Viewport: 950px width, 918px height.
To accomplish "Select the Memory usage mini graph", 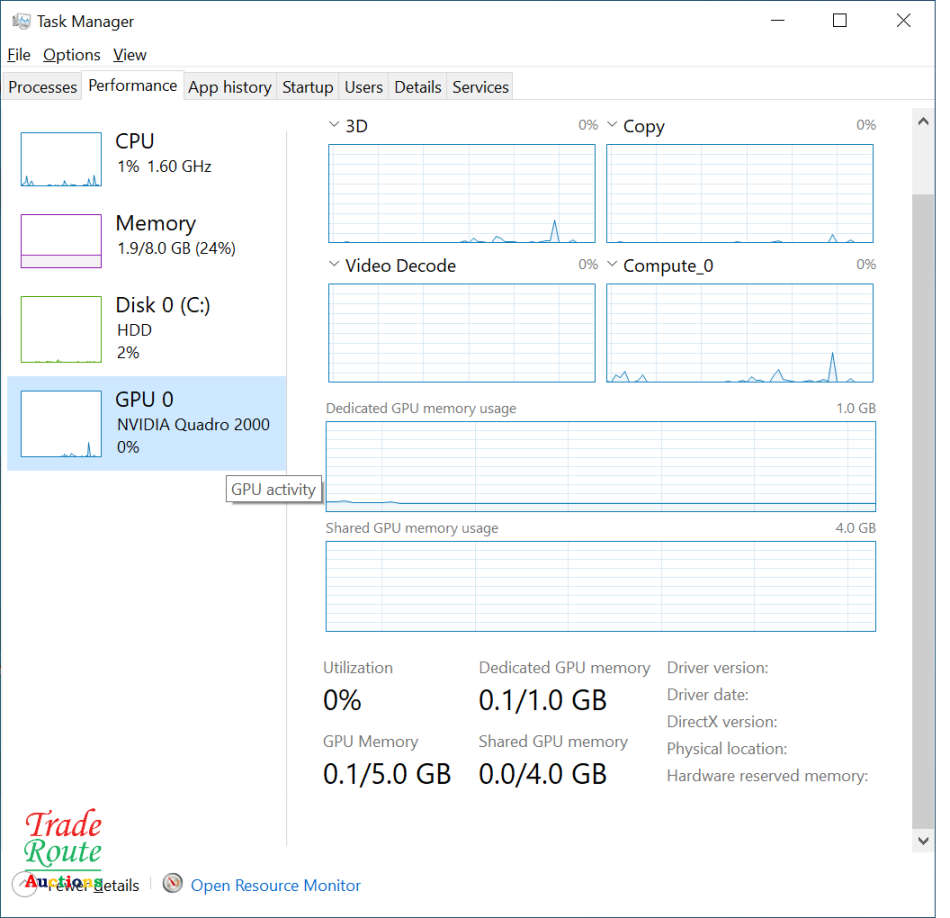I will (61, 241).
